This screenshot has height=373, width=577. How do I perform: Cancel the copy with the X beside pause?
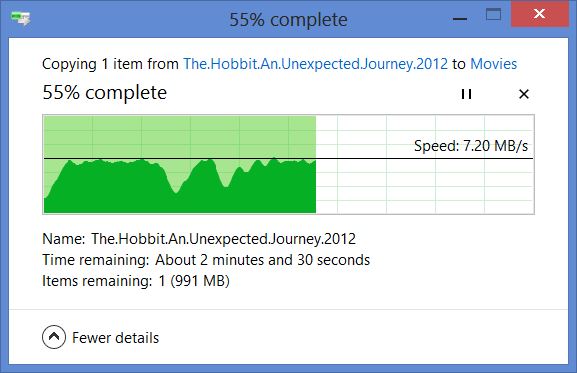click(524, 94)
